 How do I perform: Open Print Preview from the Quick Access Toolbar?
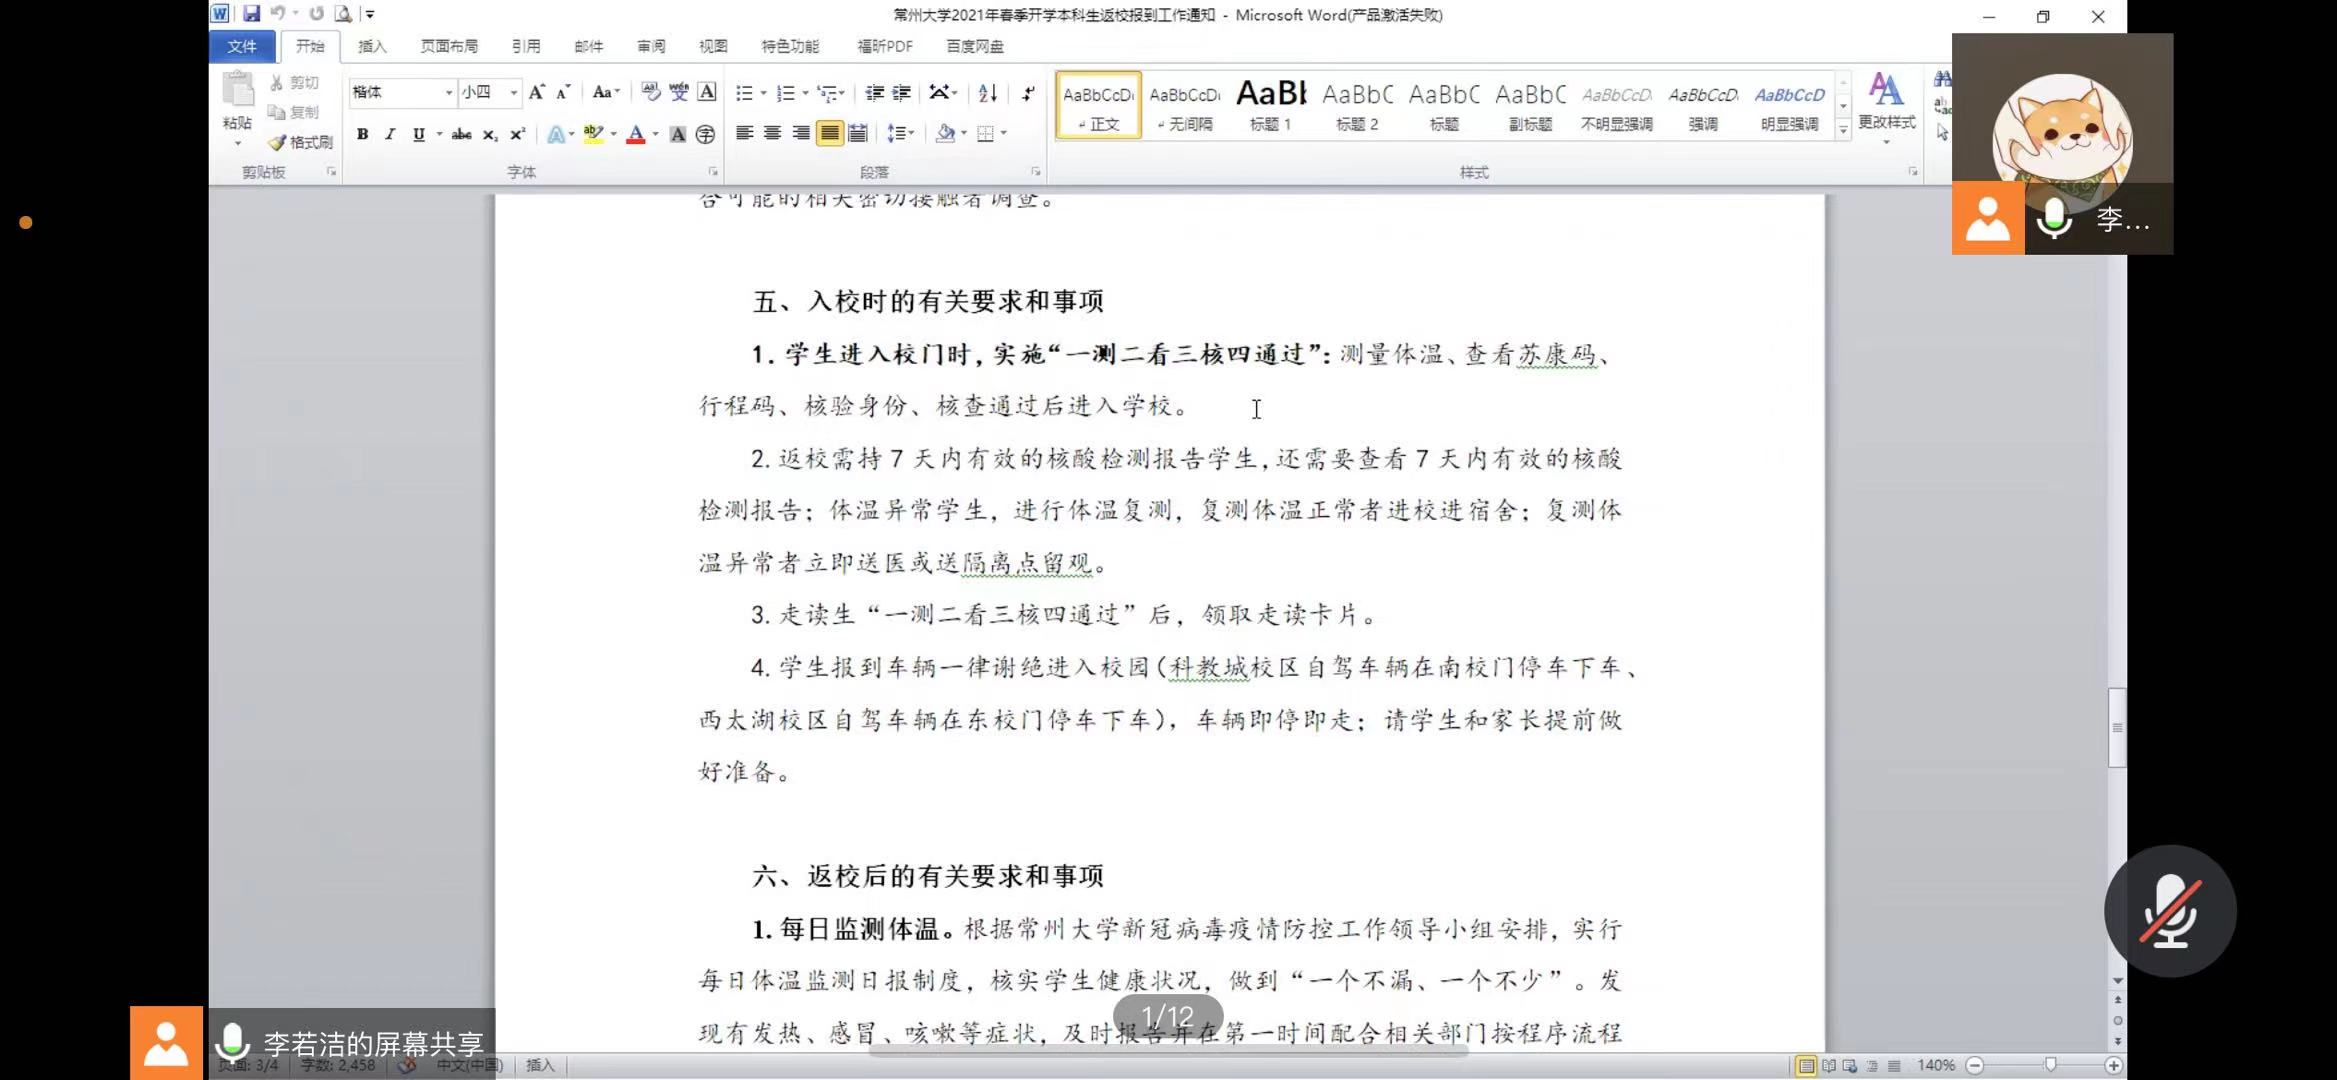coord(343,14)
